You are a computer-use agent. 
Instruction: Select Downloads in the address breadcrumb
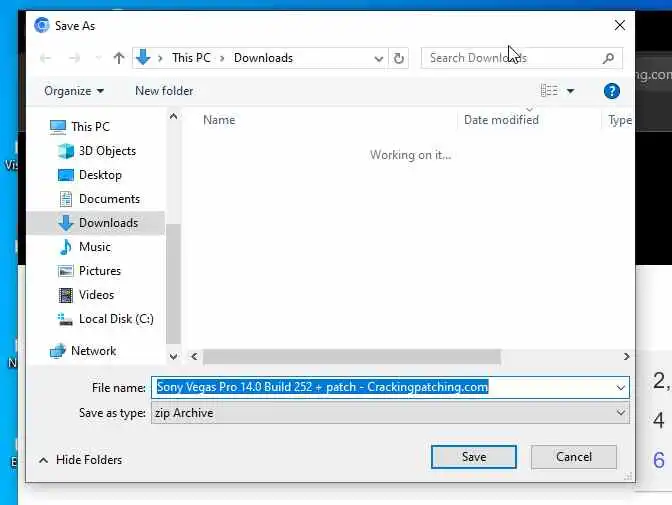(x=263, y=58)
